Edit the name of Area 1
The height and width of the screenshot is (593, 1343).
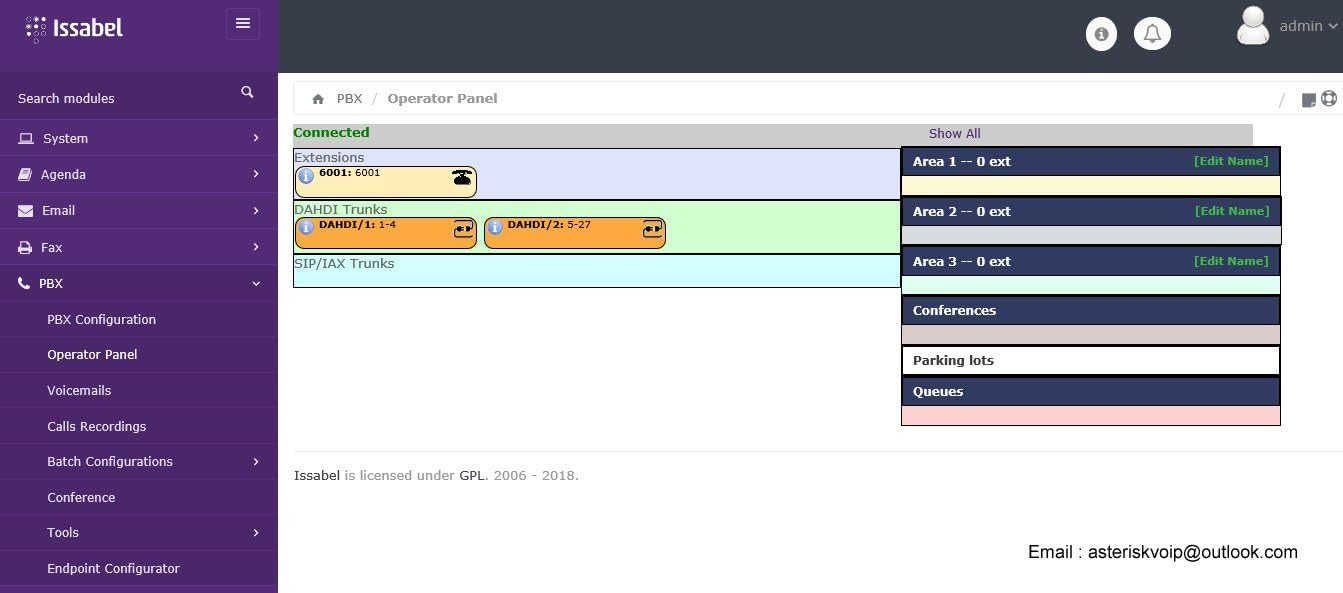(x=1231, y=161)
